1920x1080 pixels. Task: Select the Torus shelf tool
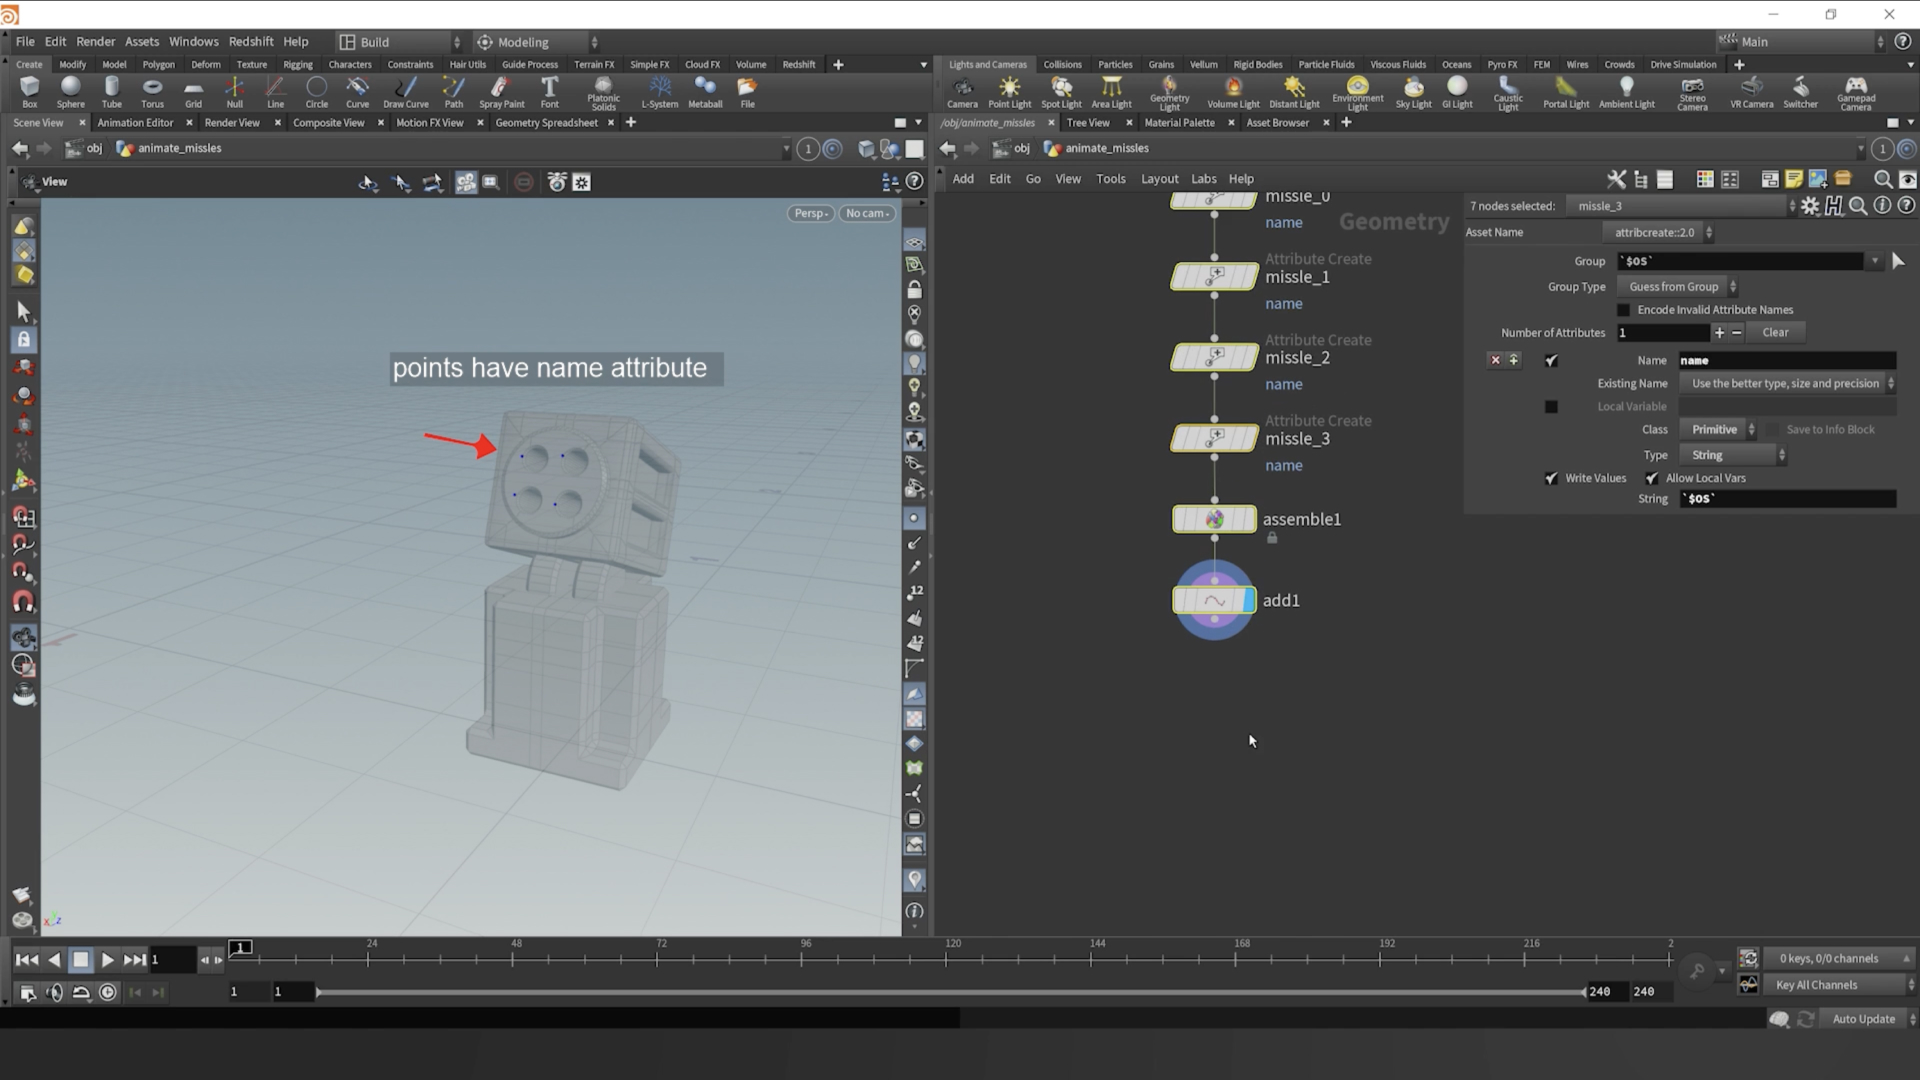[152, 92]
